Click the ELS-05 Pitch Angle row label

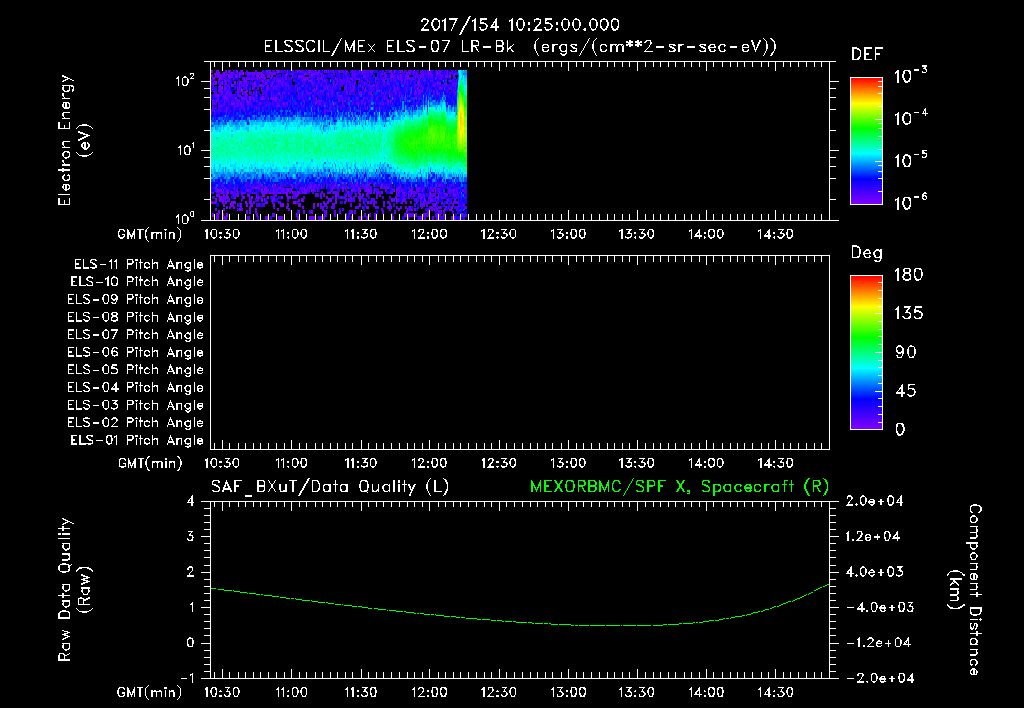point(136,370)
